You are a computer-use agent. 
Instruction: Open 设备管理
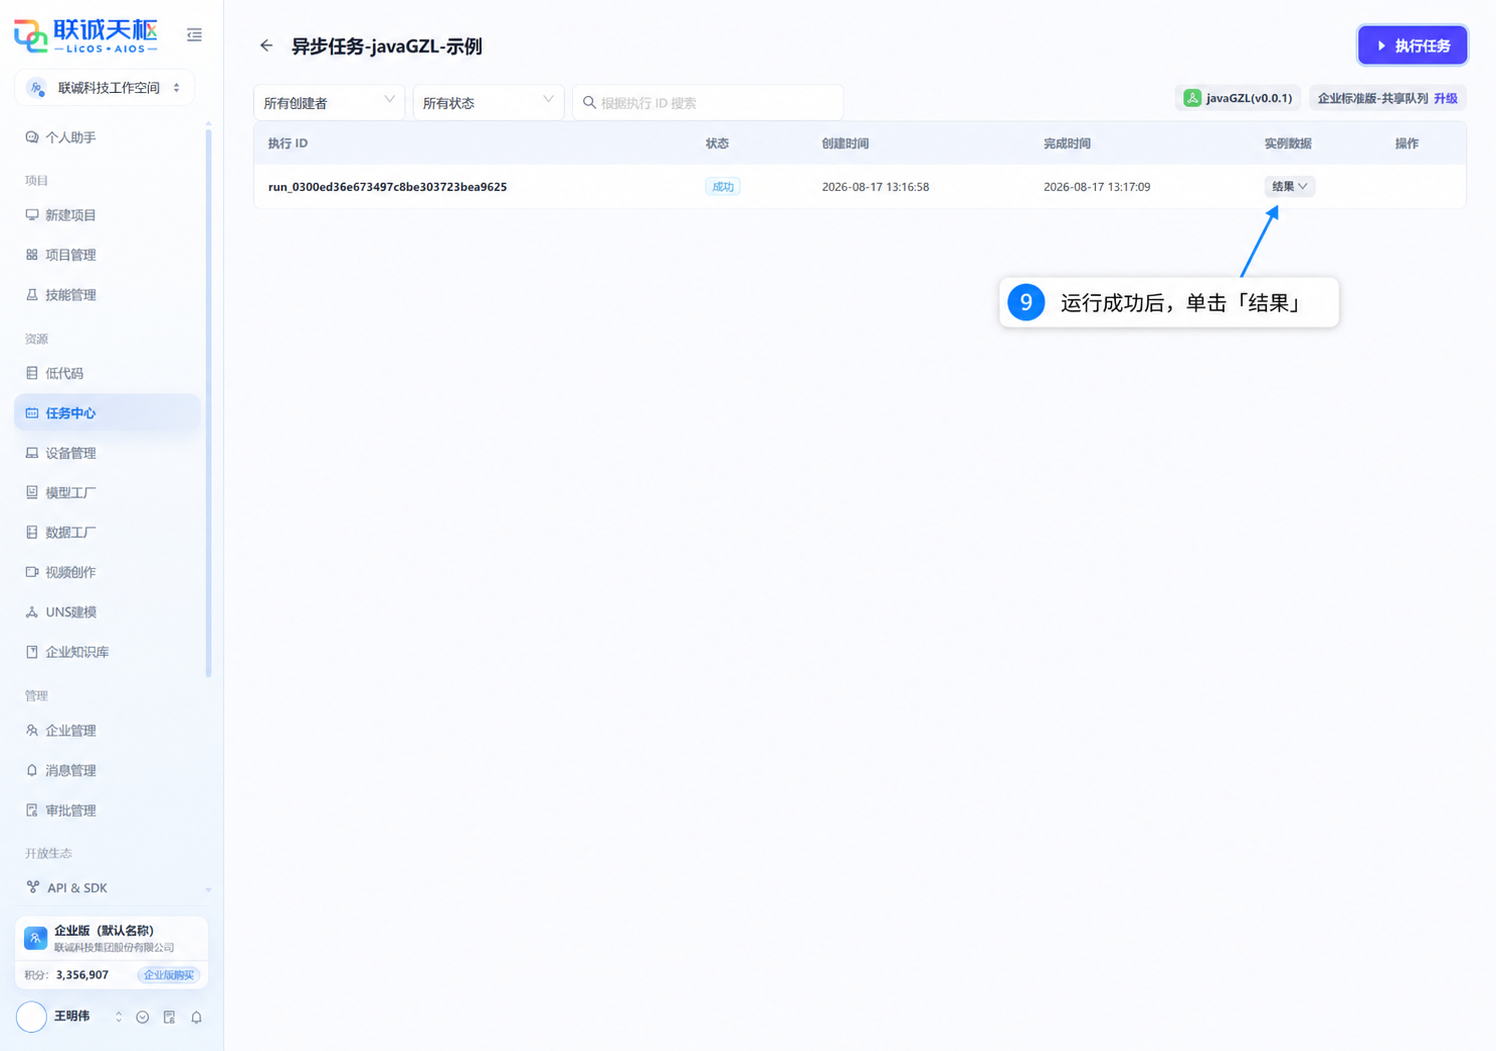click(x=107, y=453)
